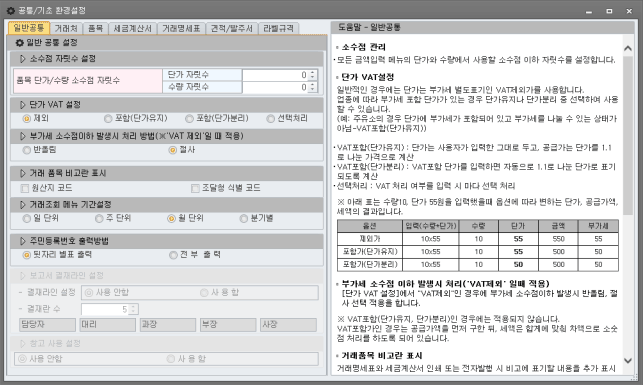
Task: Select the 제외 VAT radio button
Action: [x=27, y=119]
